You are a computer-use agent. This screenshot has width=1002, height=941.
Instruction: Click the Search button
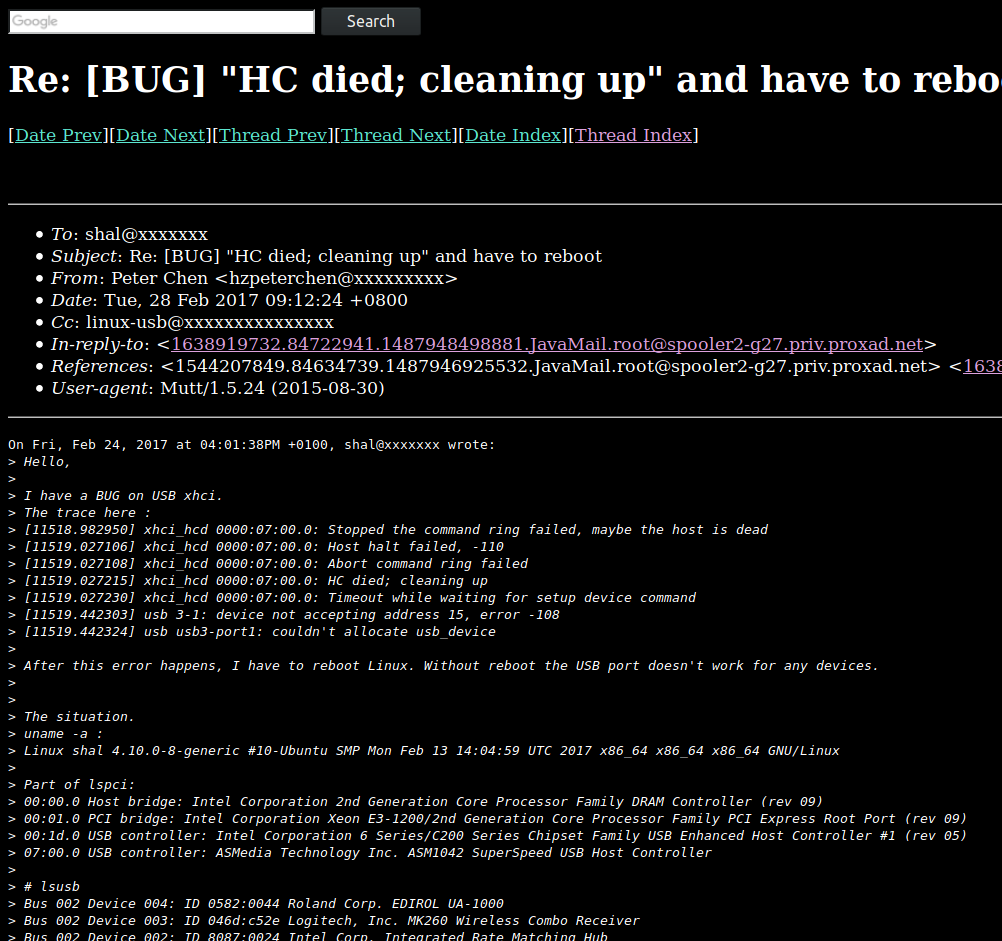(x=371, y=22)
